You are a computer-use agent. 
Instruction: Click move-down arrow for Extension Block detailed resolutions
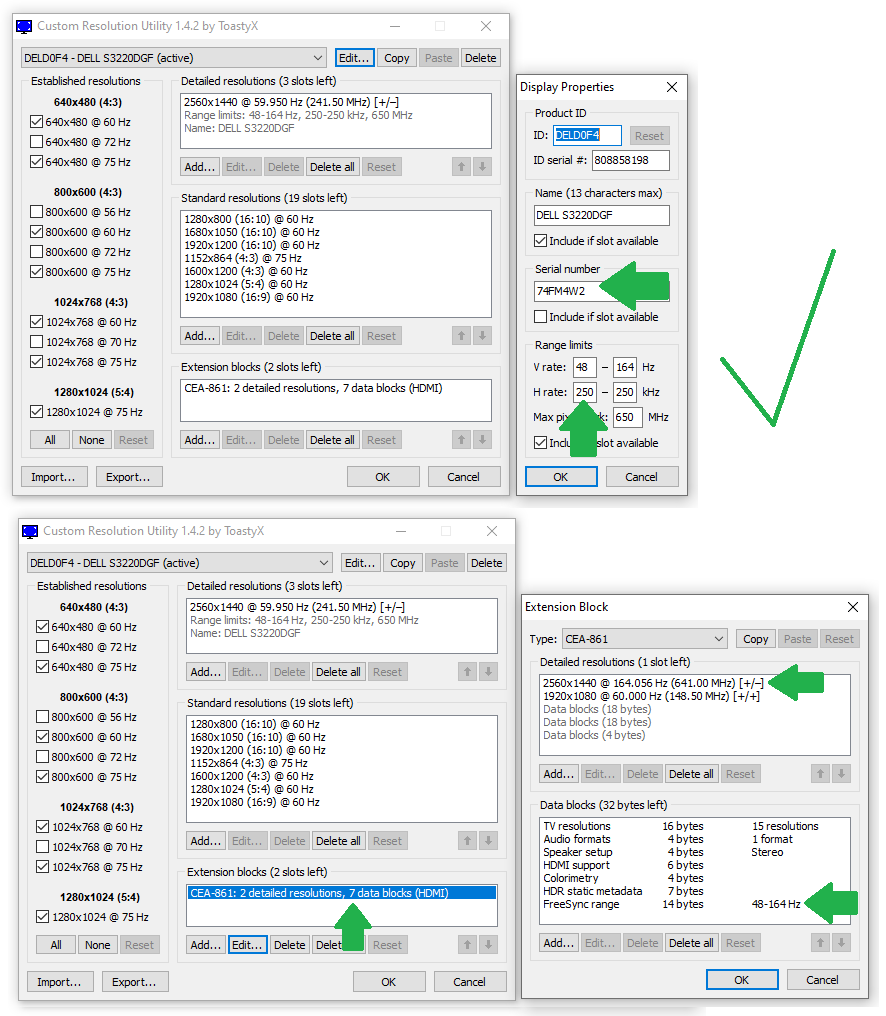[841, 774]
